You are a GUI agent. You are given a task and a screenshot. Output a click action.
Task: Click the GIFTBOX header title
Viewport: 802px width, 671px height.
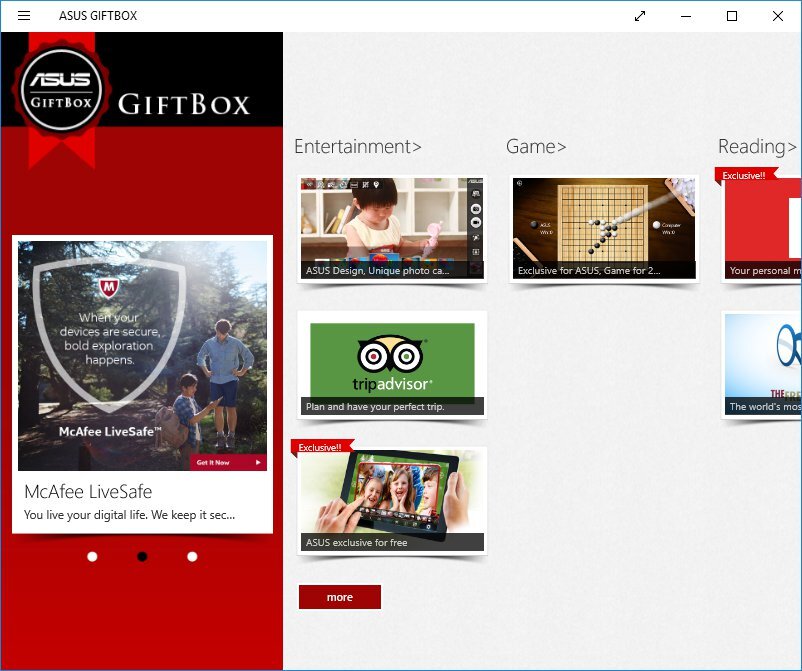coord(184,104)
